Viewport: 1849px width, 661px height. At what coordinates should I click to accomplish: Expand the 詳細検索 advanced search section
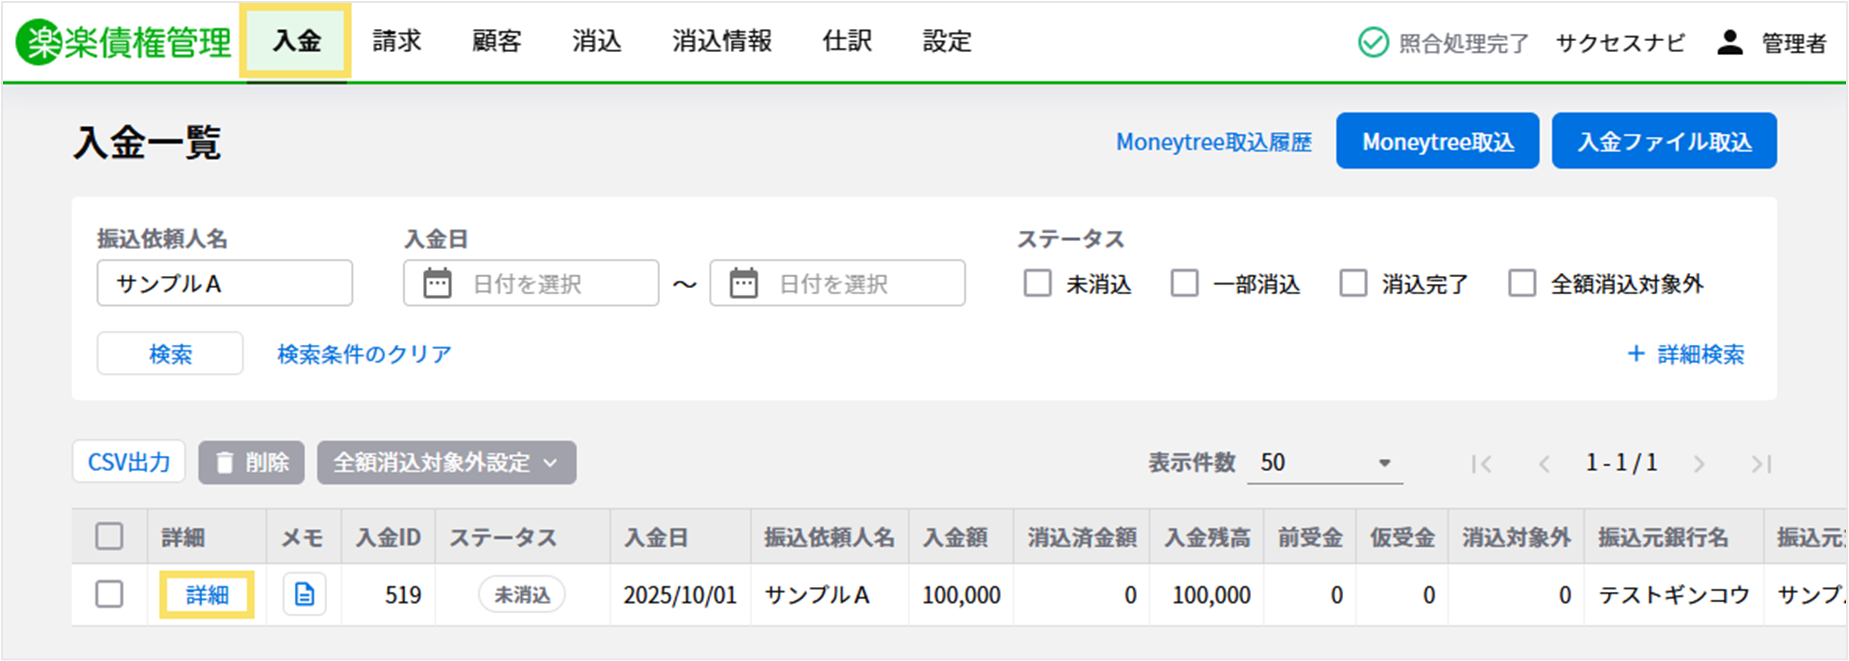click(1686, 354)
